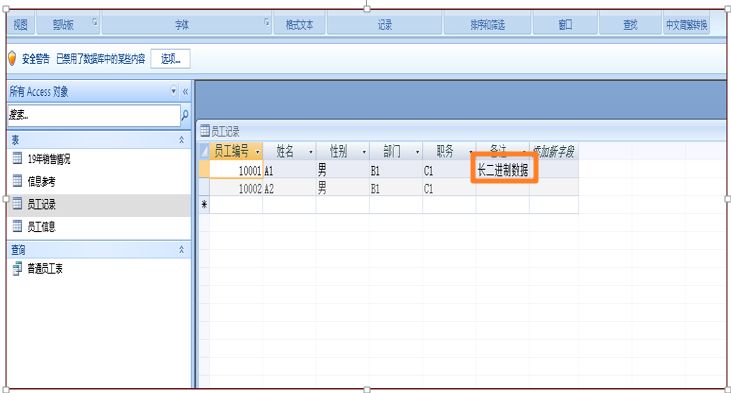
Task: Click the 信息参考 table icon
Action: (x=17, y=181)
